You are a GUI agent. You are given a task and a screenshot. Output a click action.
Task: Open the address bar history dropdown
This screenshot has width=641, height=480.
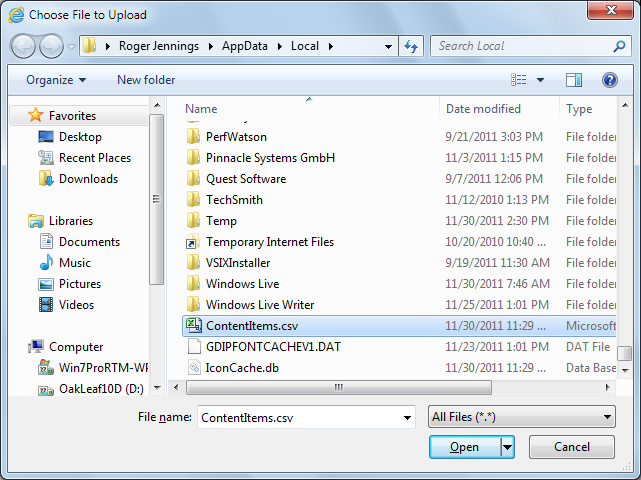388,47
